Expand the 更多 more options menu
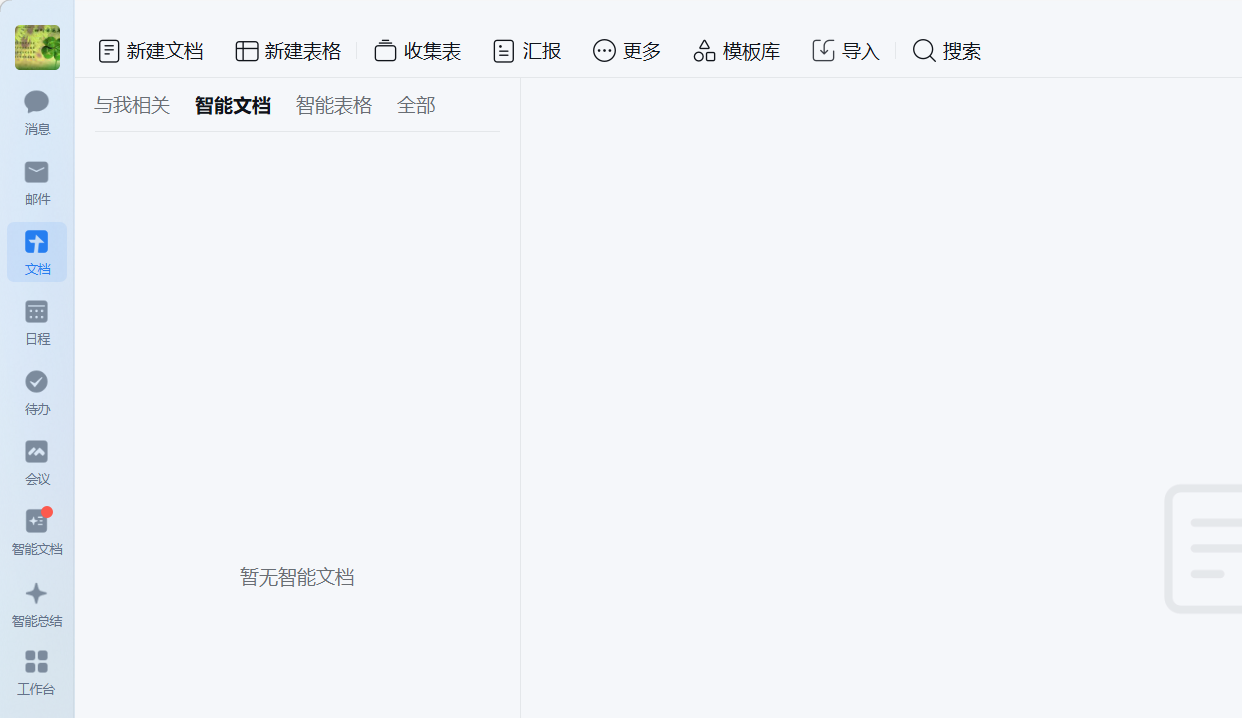The image size is (1242, 718). pyautogui.click(x=627, y=51)
